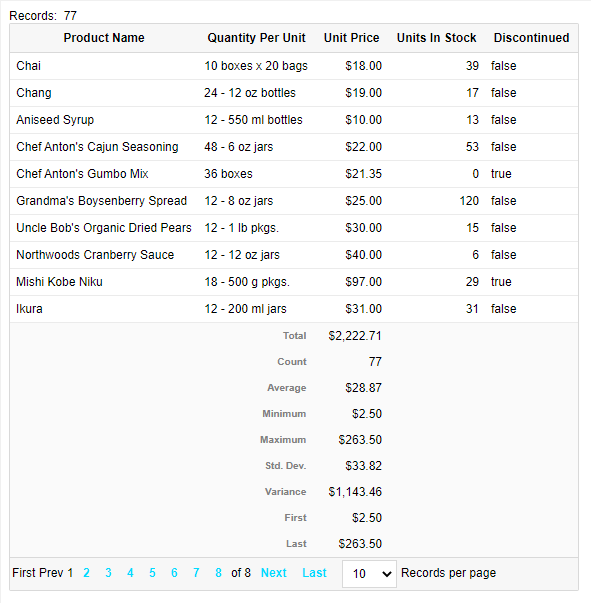This screenshot has width=591, height=603.
Task: Sort by Units In Stock header
Action: [x=436, y=38]
